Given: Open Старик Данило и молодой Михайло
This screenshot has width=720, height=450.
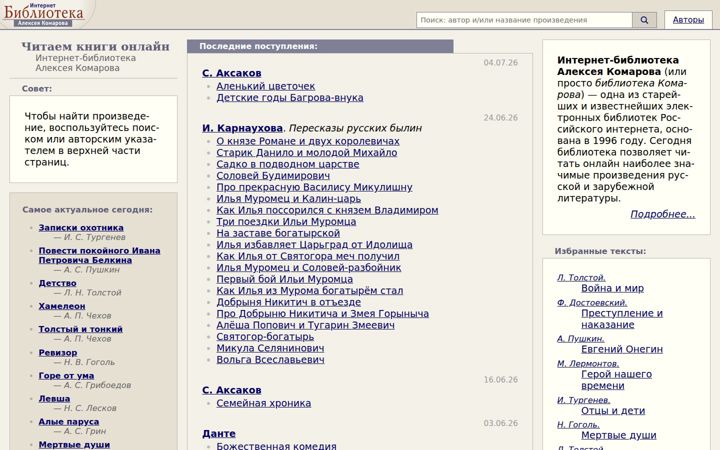Looking at the screenshot, I should (x=307, y=152).
